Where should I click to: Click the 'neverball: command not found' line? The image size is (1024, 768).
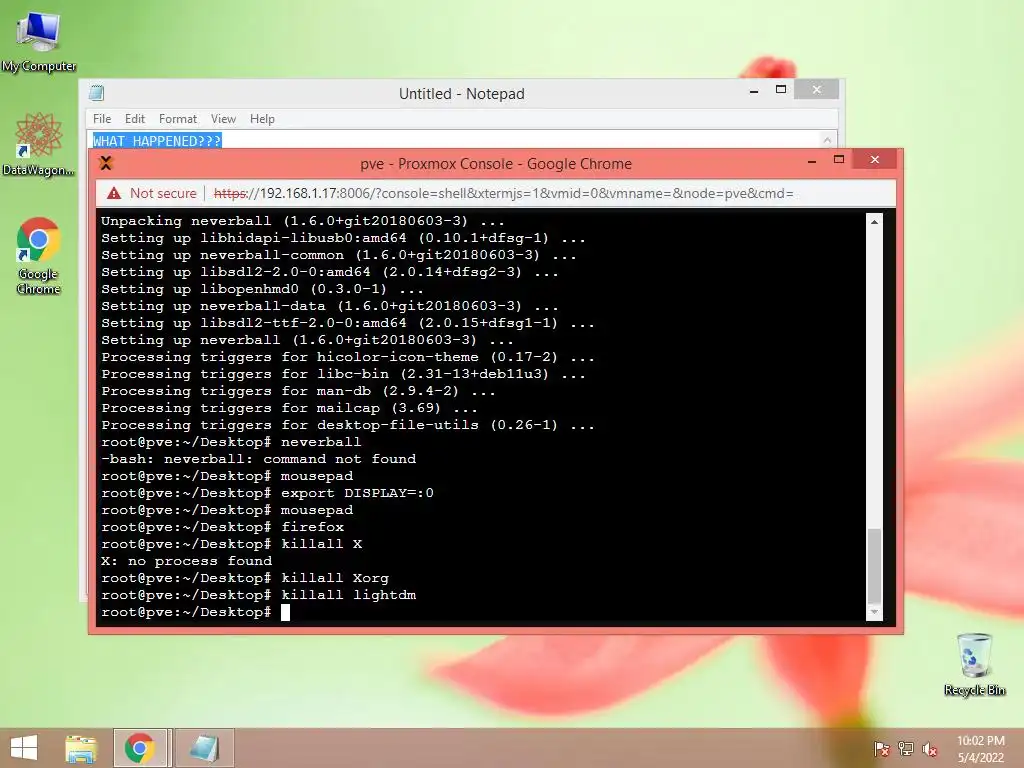point(259,459)
